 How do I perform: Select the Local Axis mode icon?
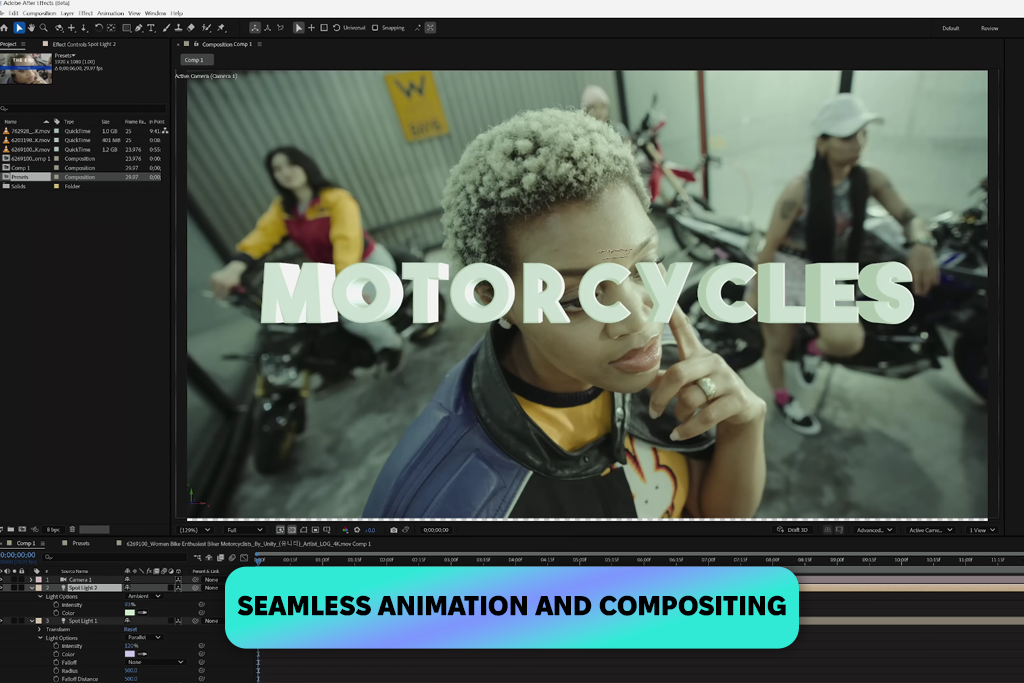(255, 28)
